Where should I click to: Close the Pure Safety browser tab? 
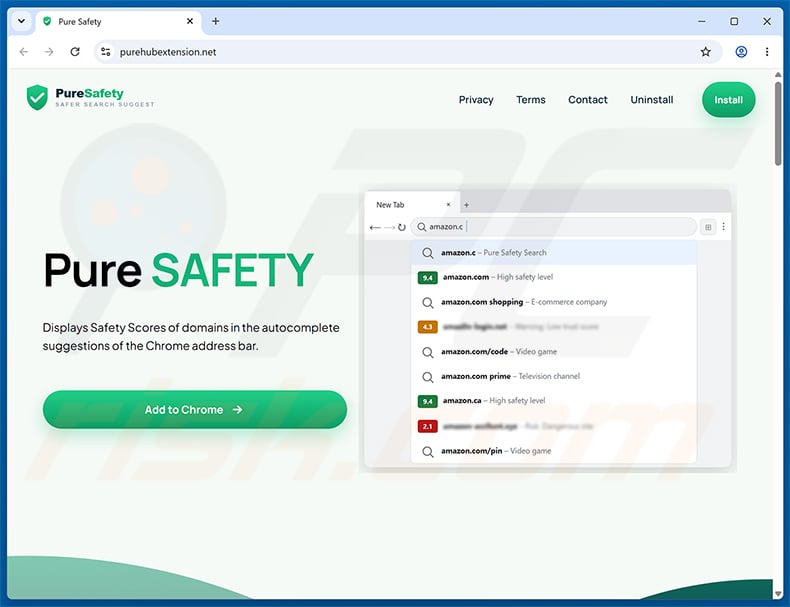tap(189, 21)
